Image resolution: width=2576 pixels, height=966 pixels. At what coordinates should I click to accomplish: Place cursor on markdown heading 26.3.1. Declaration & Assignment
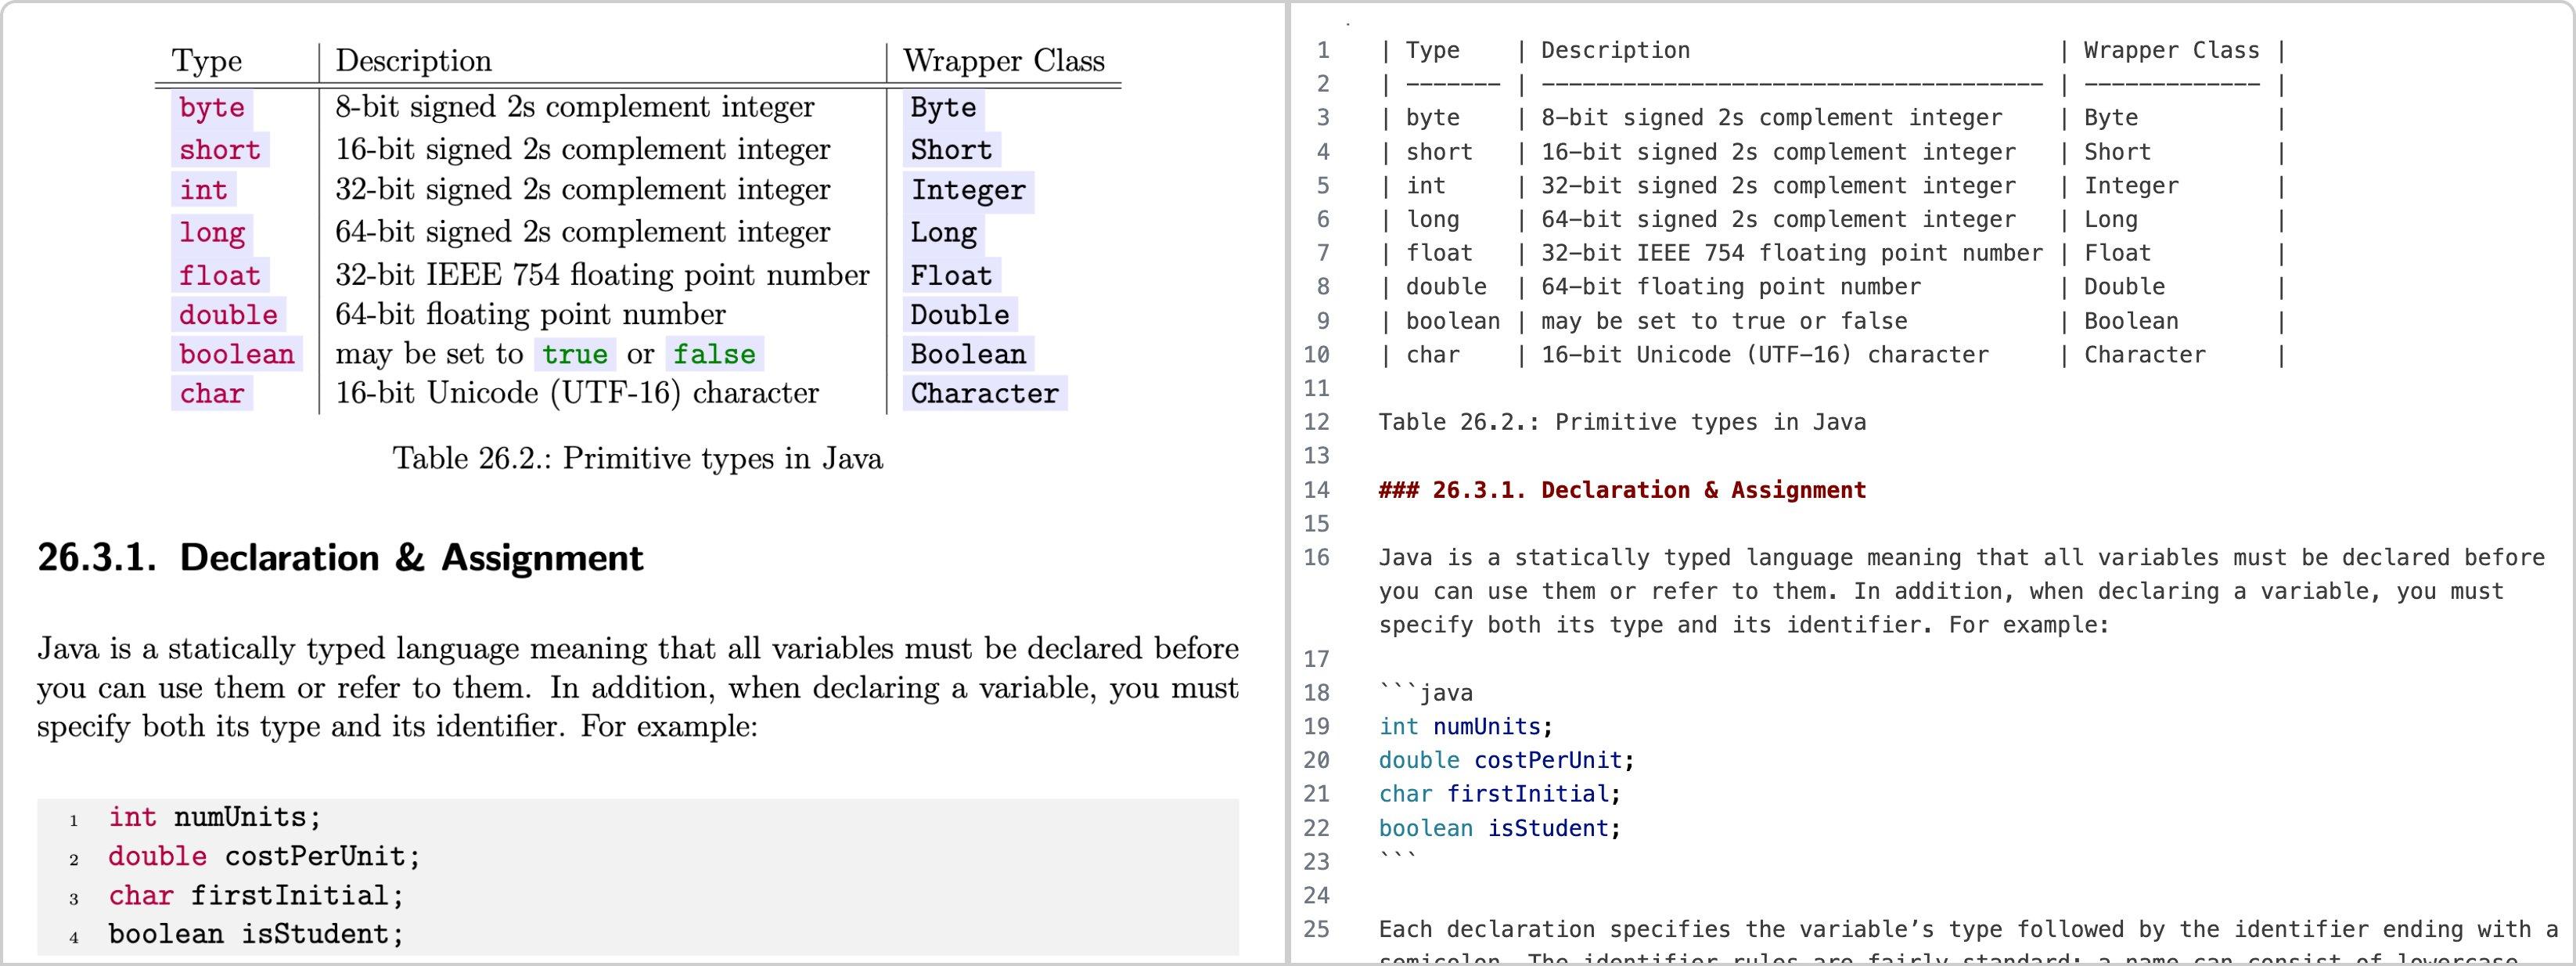1622,490
